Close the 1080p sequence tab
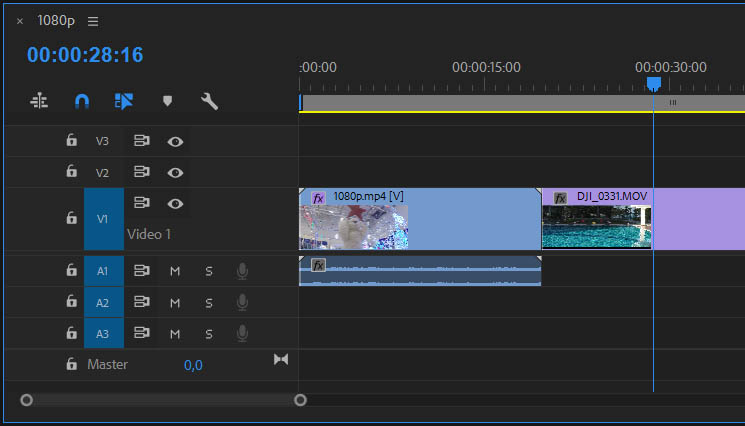This screenshot has height=426, width=745. [x=19, y=21]
